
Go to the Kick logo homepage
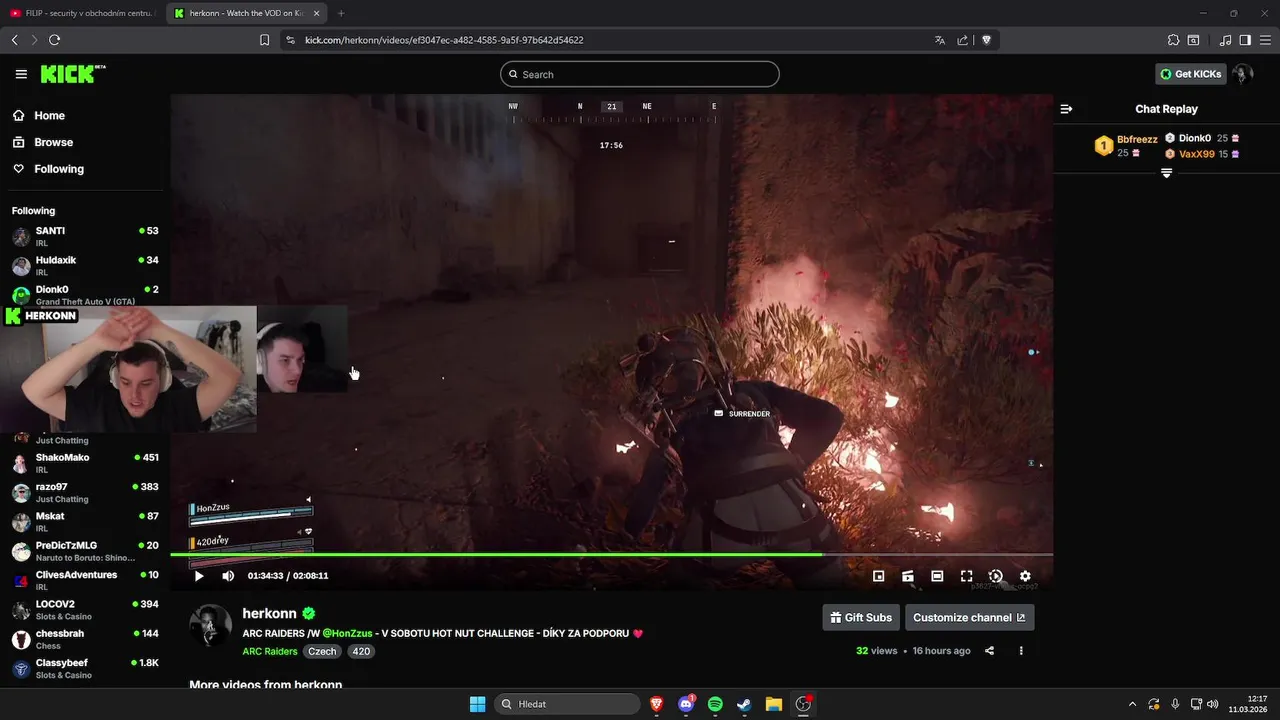72,74
